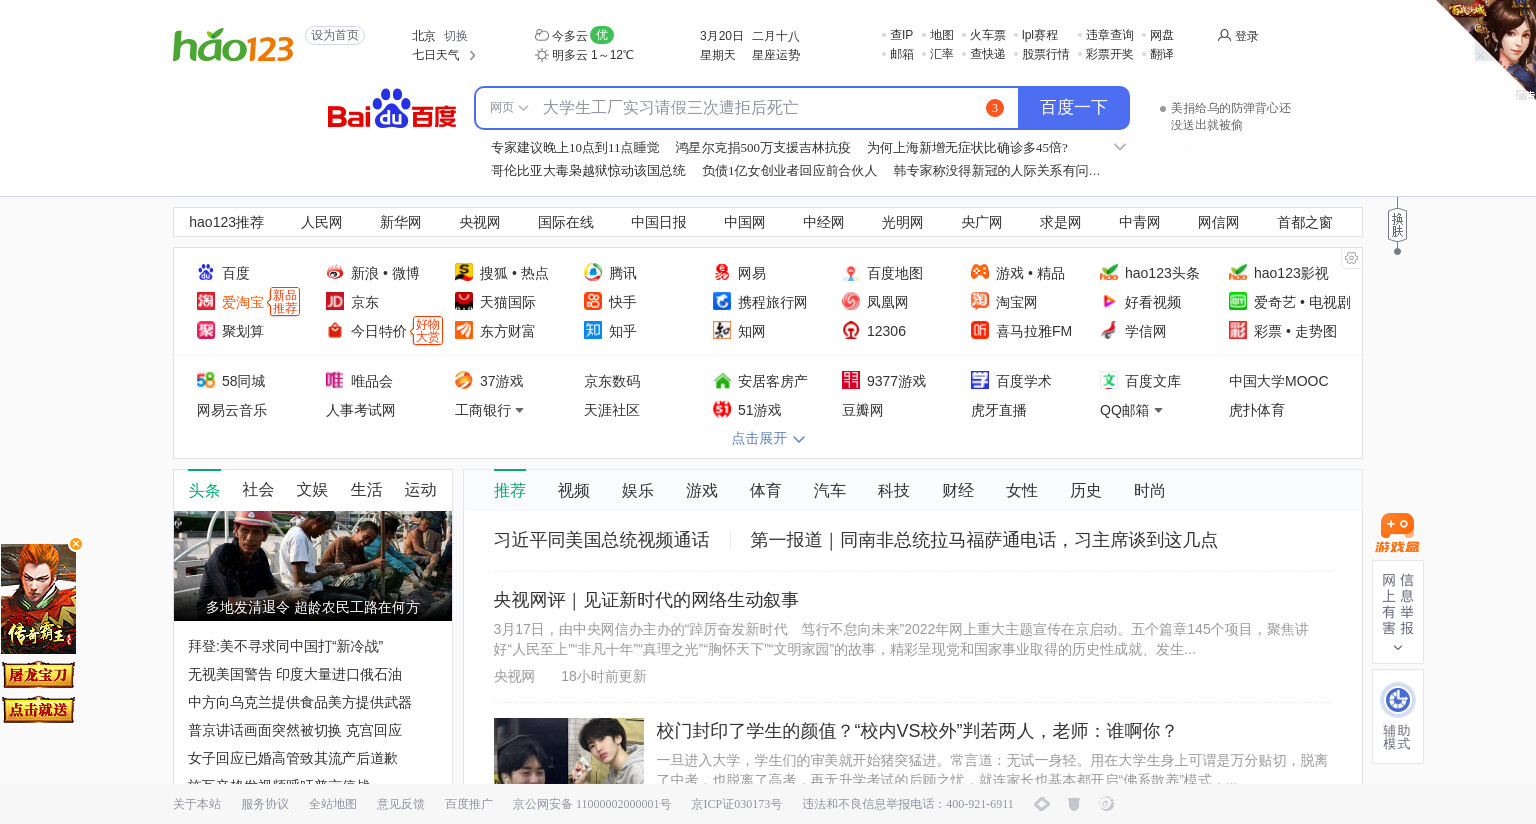
Task: Open the Haokan video icon
Action: pyautogui.click(x=1109, y=301)
